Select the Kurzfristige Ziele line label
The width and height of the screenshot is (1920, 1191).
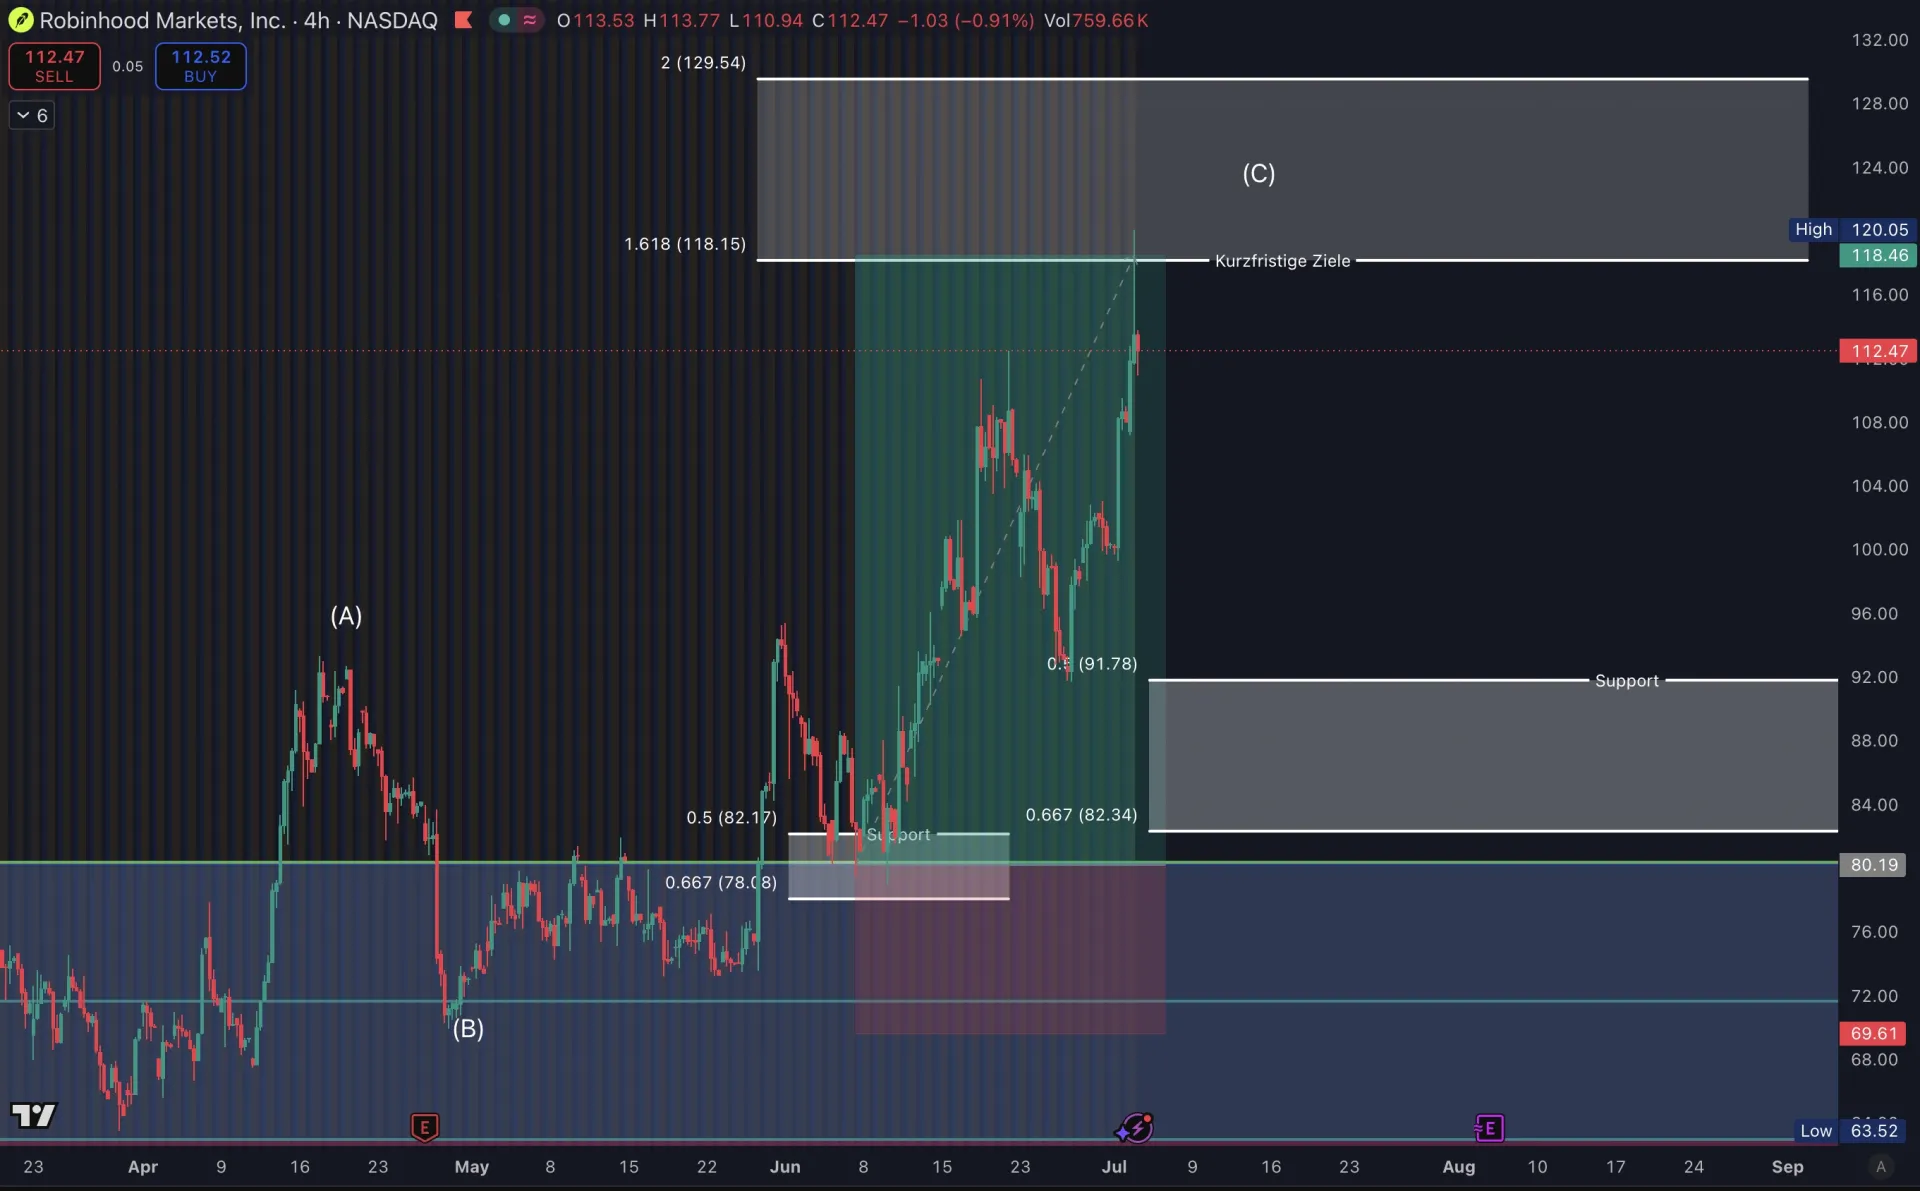pos(1282,261)
